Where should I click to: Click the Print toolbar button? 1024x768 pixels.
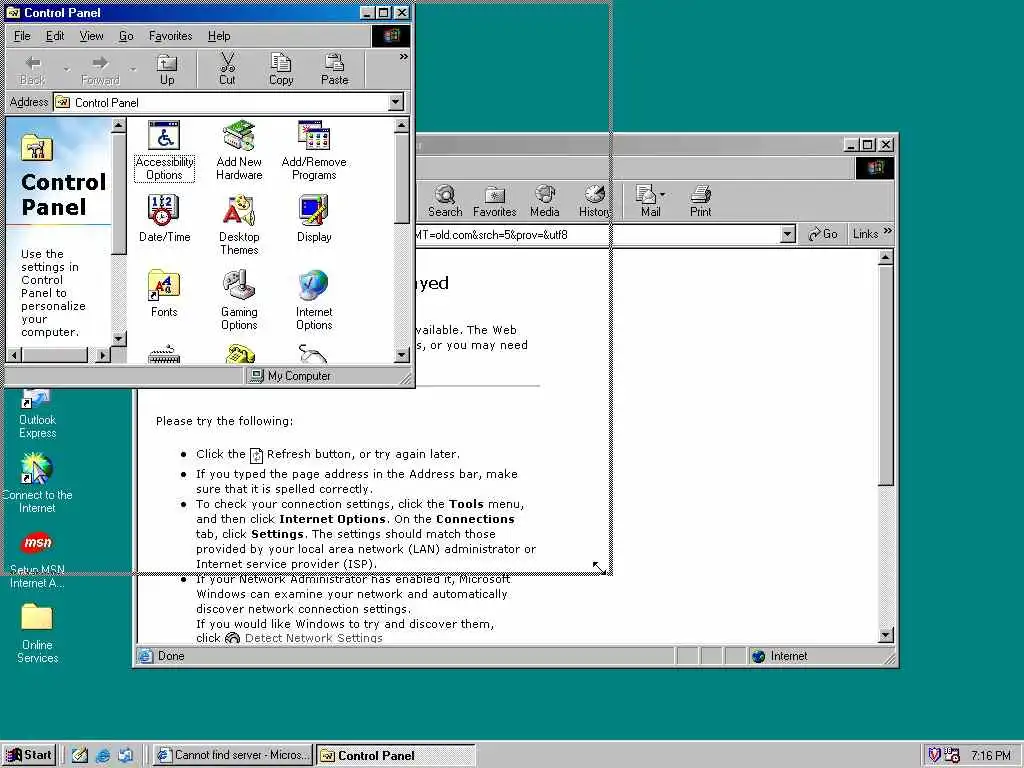700,201
